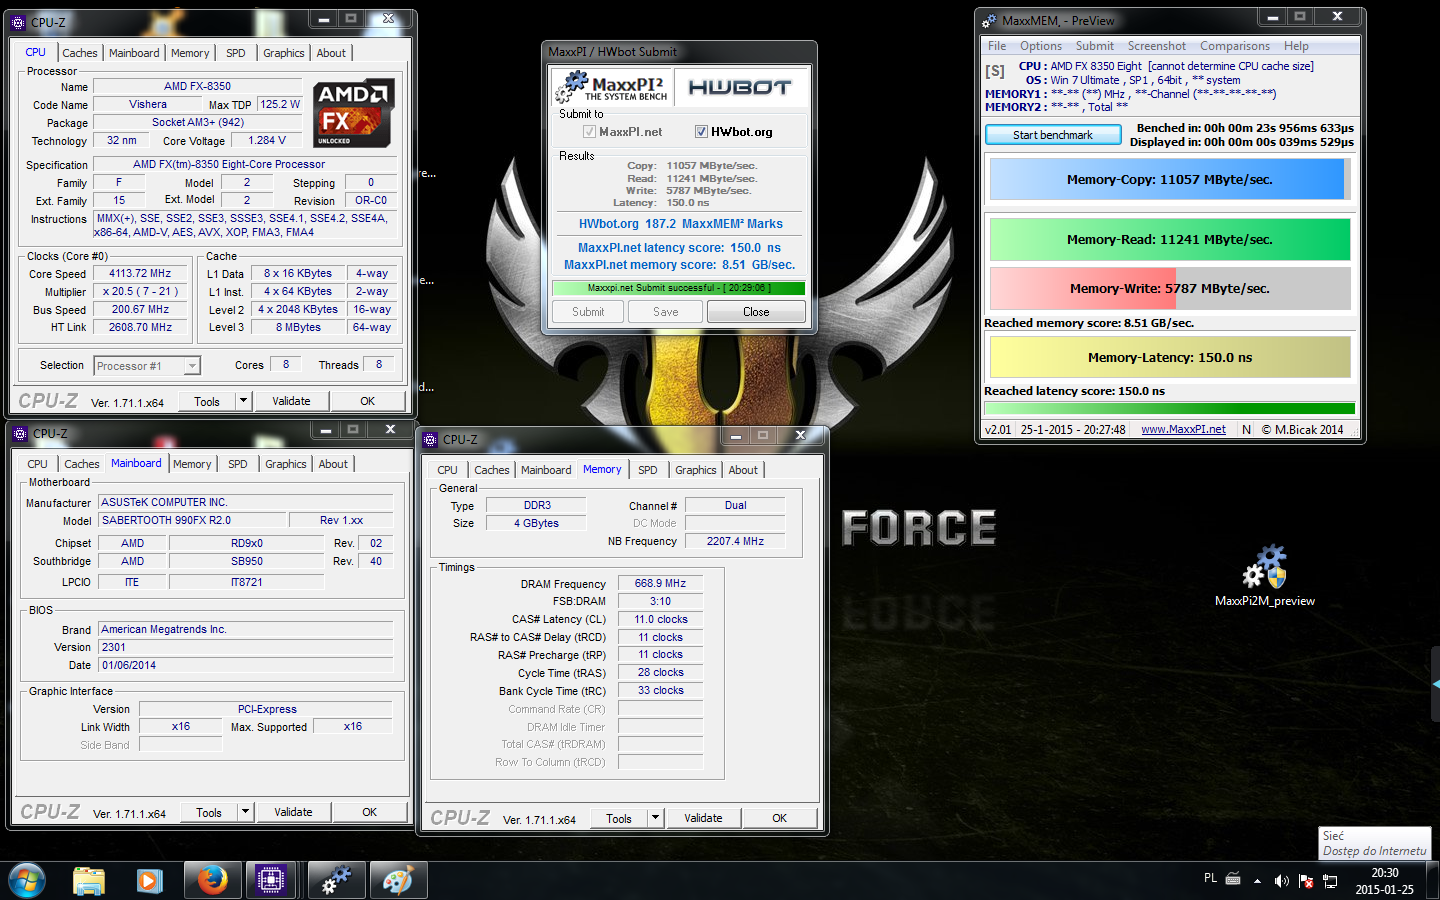The image size is (1440, 900).
Task: Click the PL language indicator
Action: point(1210,878)
